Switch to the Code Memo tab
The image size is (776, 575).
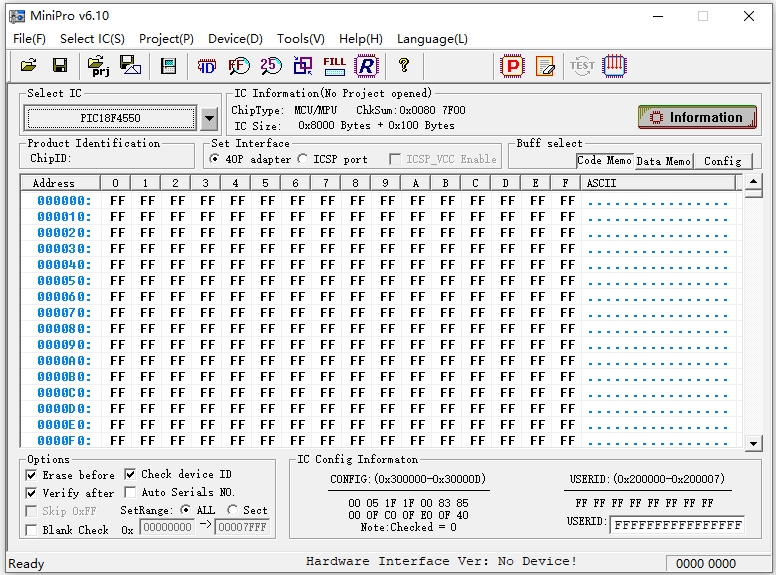click(x=604, y=160)
